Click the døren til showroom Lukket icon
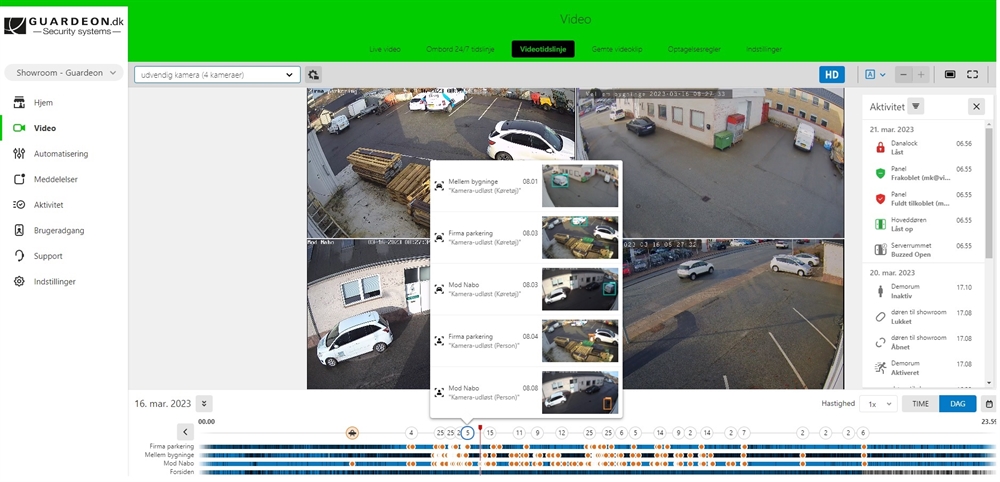Image resolution: width=1000 pixels, height=482 pixels. tap(881, 316)
